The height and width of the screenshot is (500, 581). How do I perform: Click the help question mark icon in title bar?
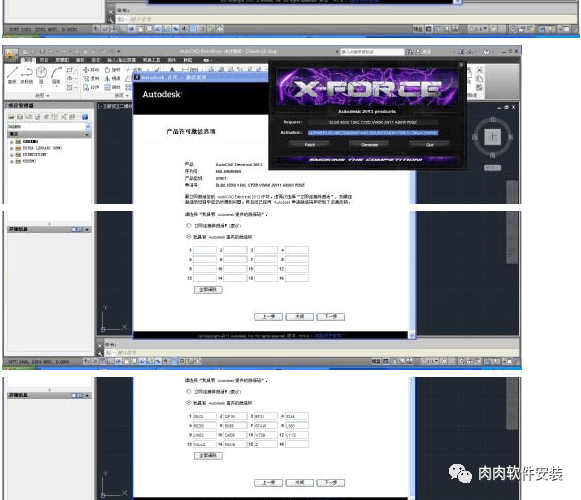[487, 52]
